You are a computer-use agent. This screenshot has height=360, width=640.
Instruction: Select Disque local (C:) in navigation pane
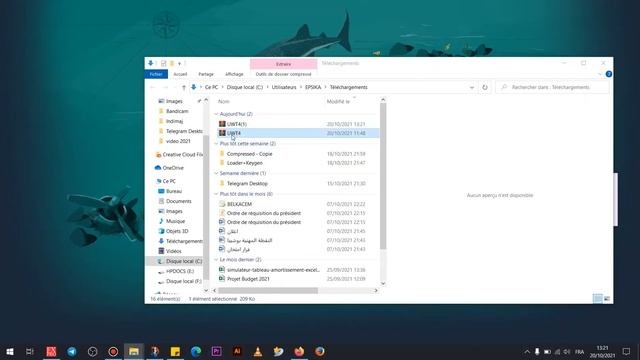coord(184,261)
